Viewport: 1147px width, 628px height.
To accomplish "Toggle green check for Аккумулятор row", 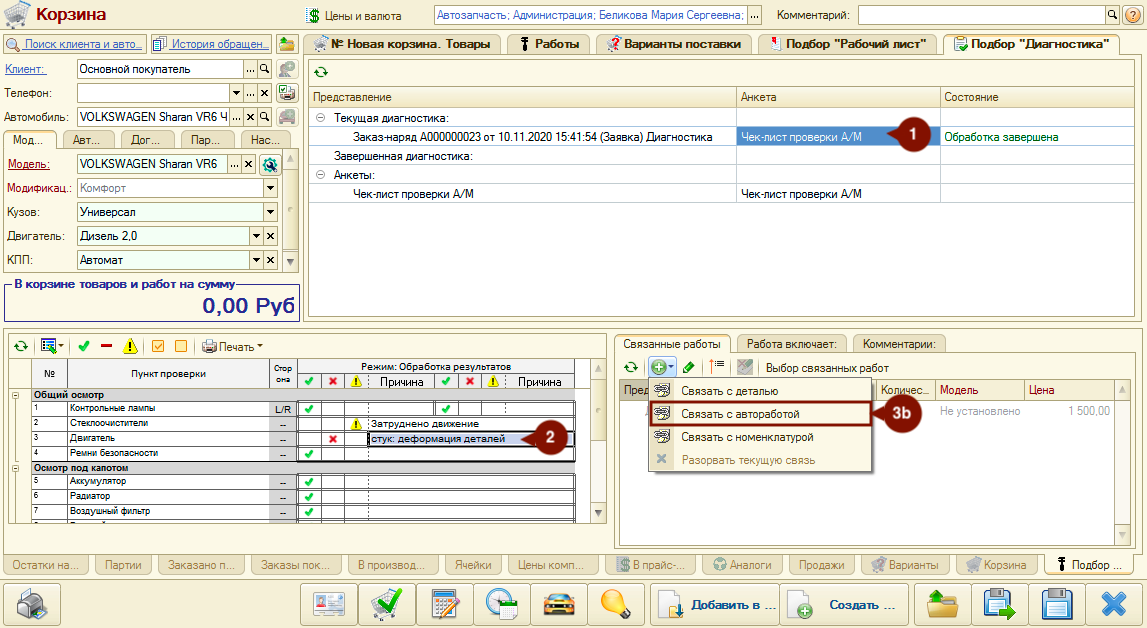I will [x=309, y=482].
